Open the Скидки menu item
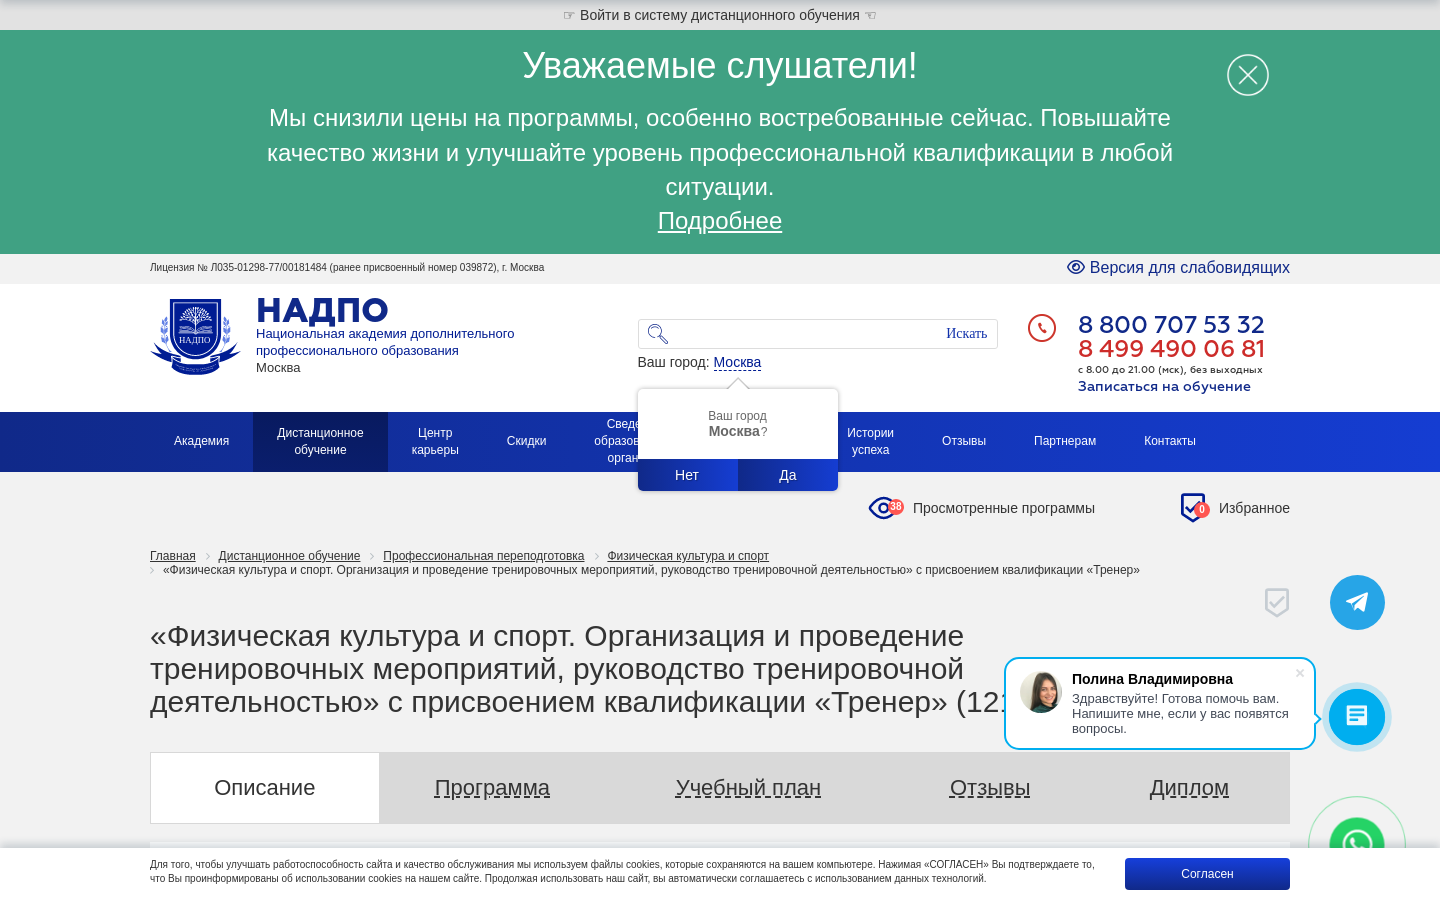This screenshot has width=1440, height=900. (x=526, y=441)
